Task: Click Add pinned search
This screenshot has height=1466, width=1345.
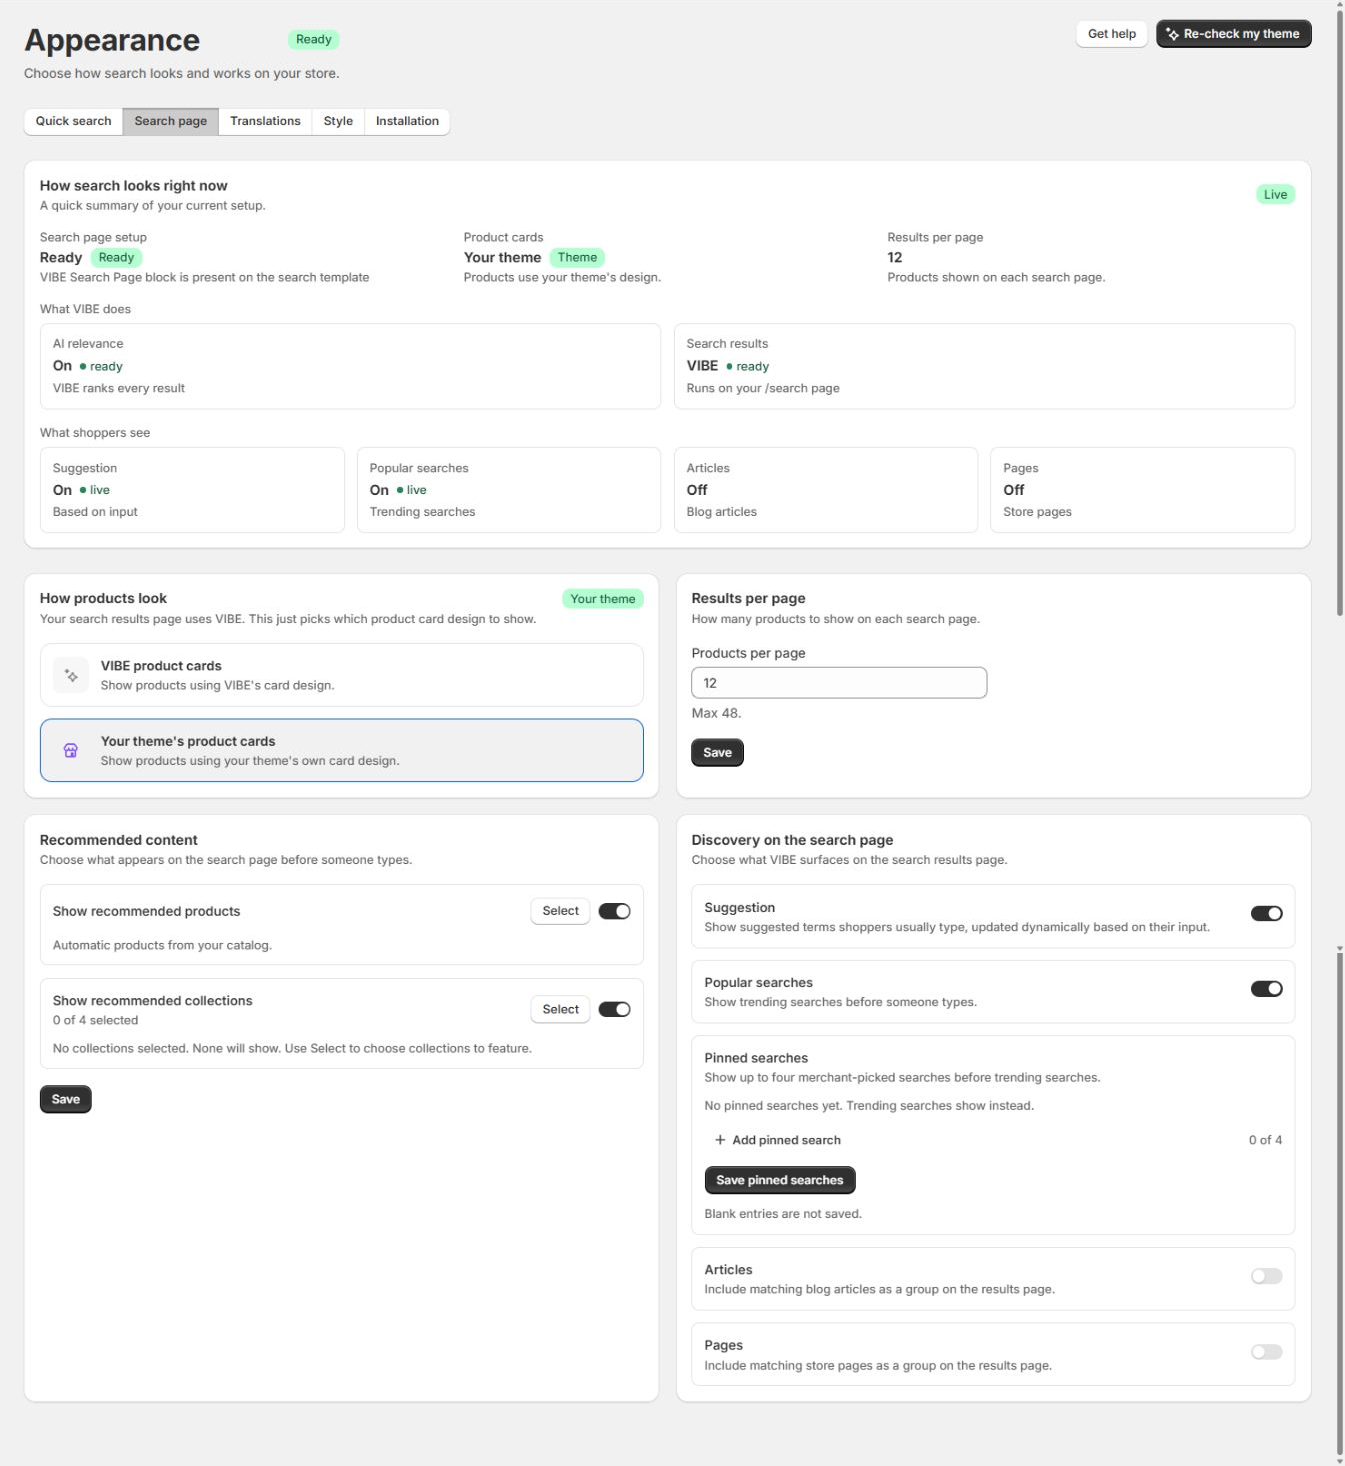Action: (x=777, y=1140)
